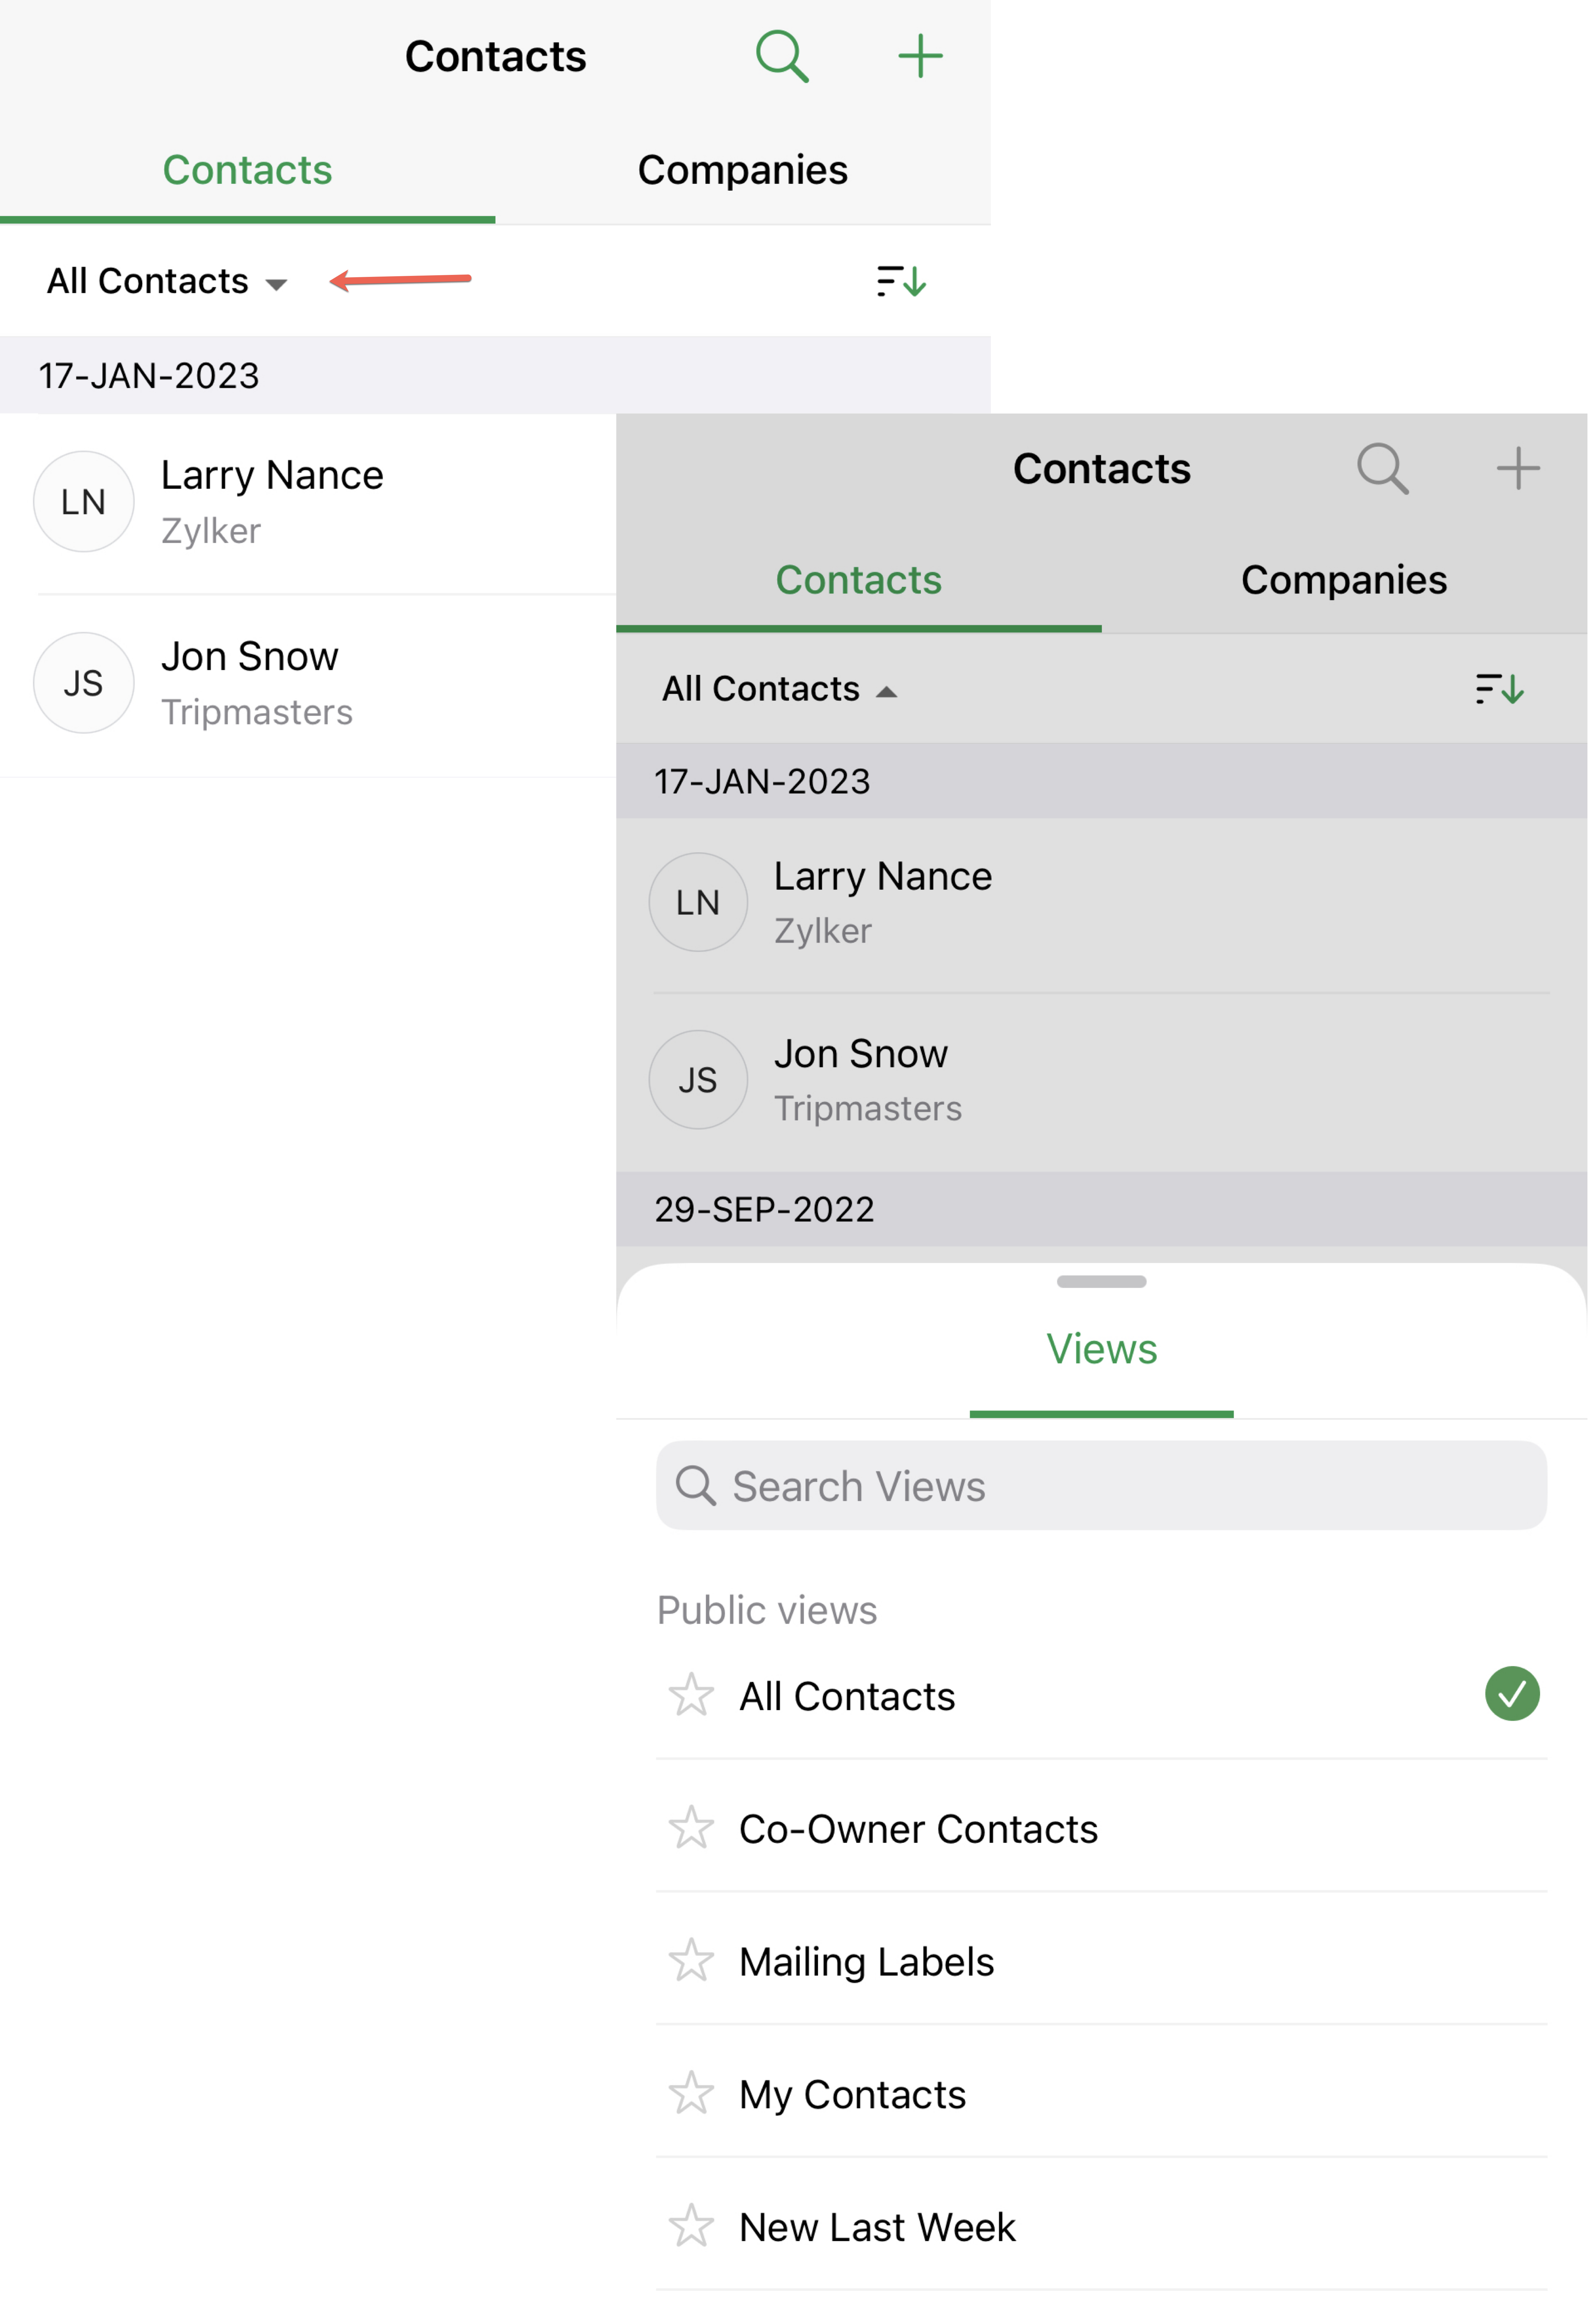Viewport: 1596px width, 2304px height.
Task: Tap the grey plus icon in overlay header
Action: click(1517, 468)
